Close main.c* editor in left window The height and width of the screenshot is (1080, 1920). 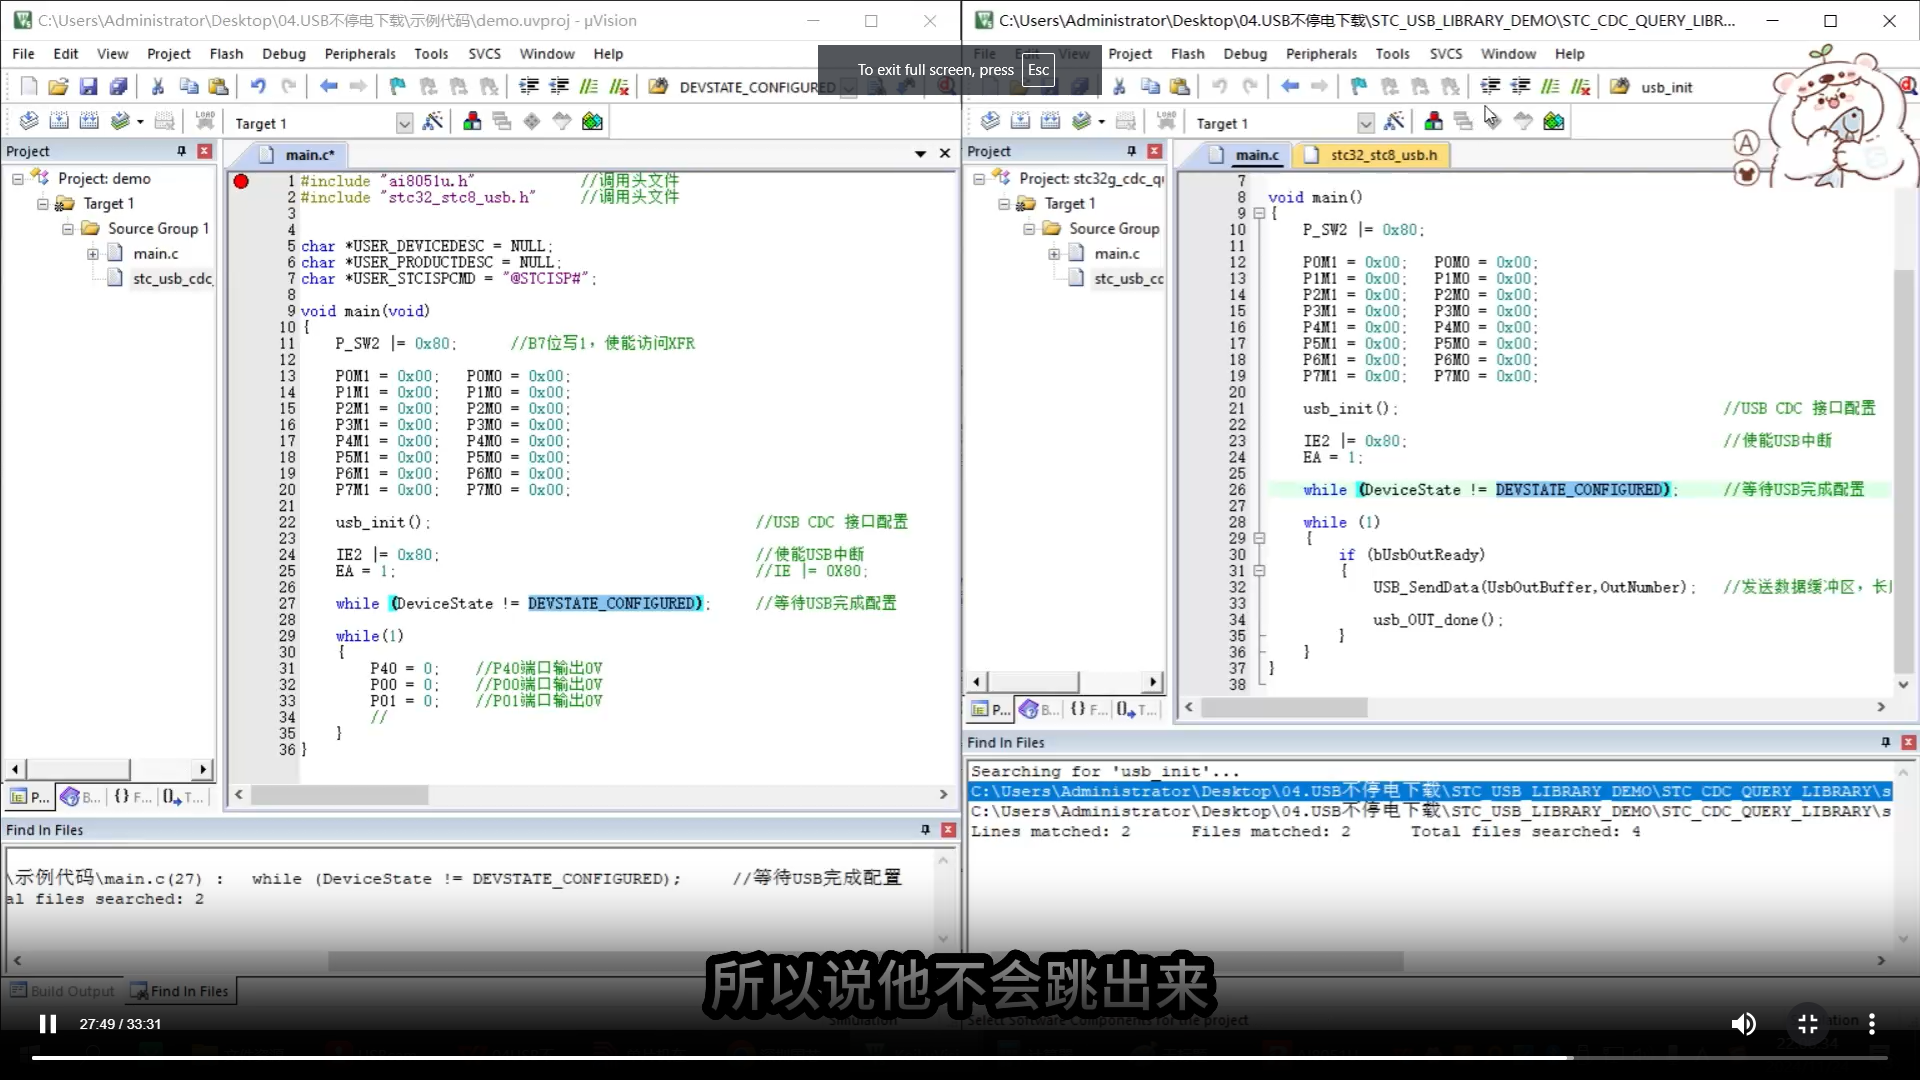(x=944, y=154)
